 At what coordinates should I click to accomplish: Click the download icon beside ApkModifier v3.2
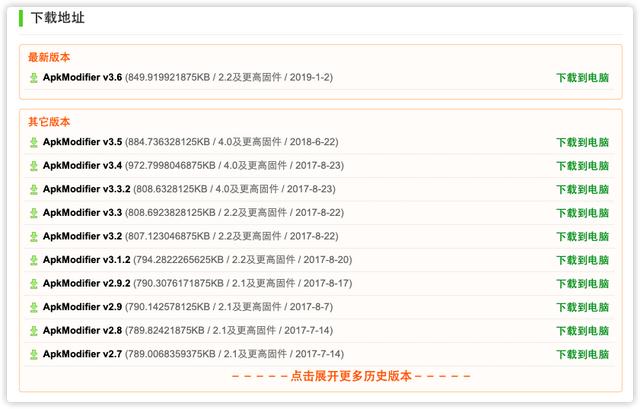(x=34, y=237)
